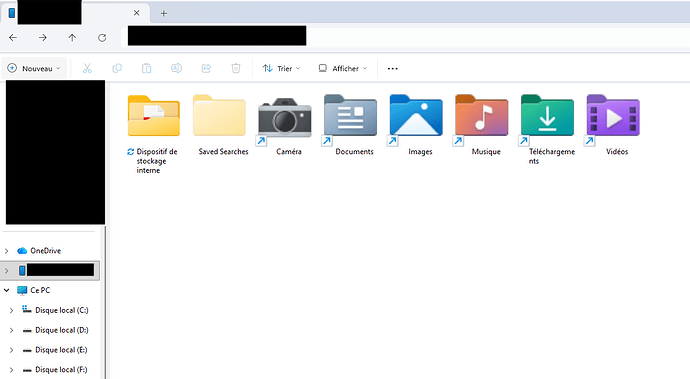Image resolution: width=690 pixels, height=379 pixels.
Task: Navigate up one folder level
Action: (72, 38)
